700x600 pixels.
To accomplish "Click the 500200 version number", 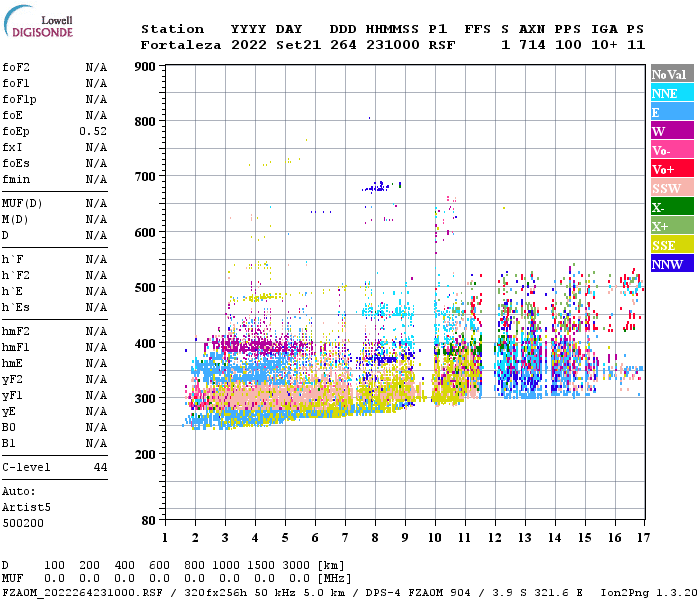I will pyautogui.click(x=23, y=523).
